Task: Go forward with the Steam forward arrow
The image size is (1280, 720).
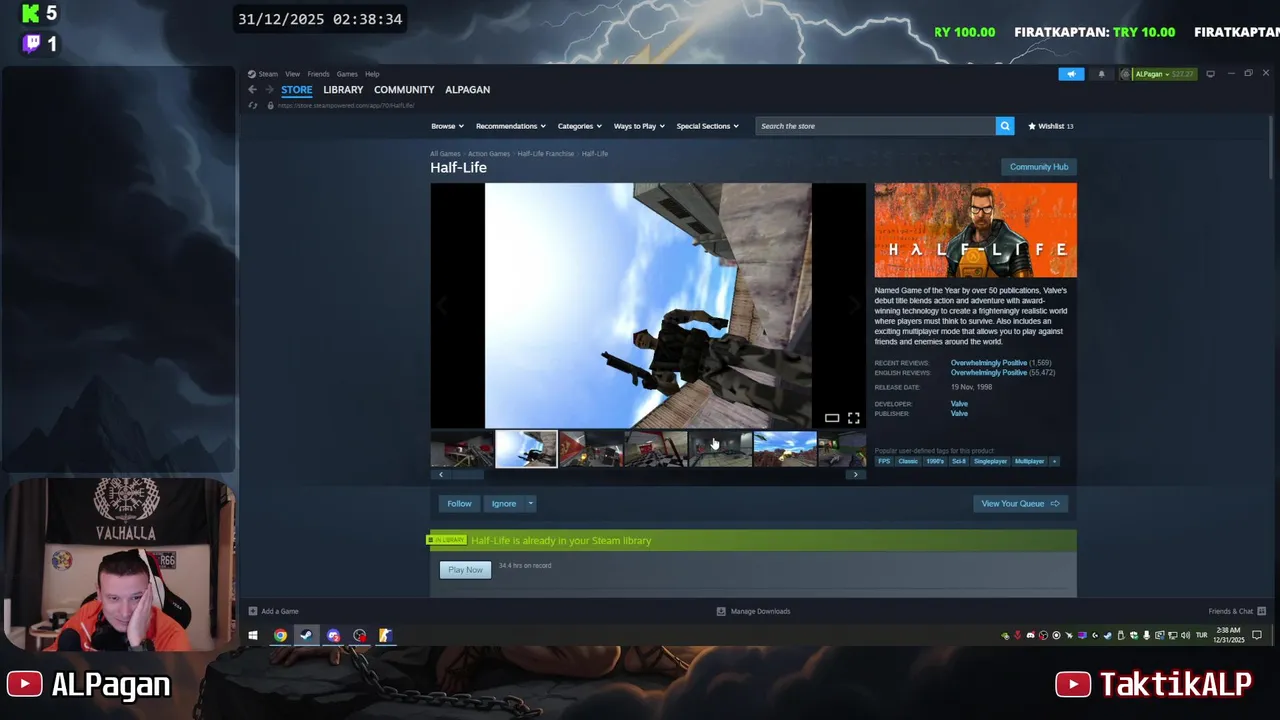Action: pos(267,90)
